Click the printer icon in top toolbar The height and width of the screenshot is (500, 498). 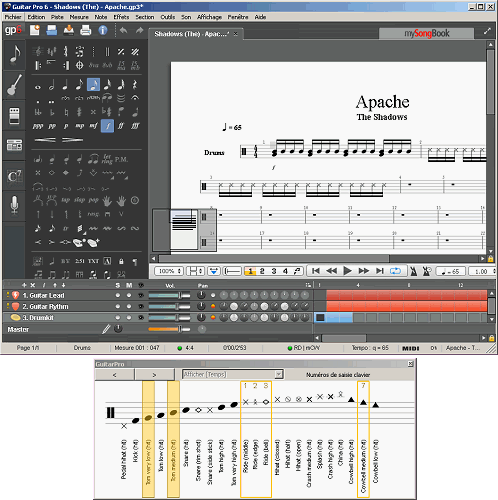86,30
